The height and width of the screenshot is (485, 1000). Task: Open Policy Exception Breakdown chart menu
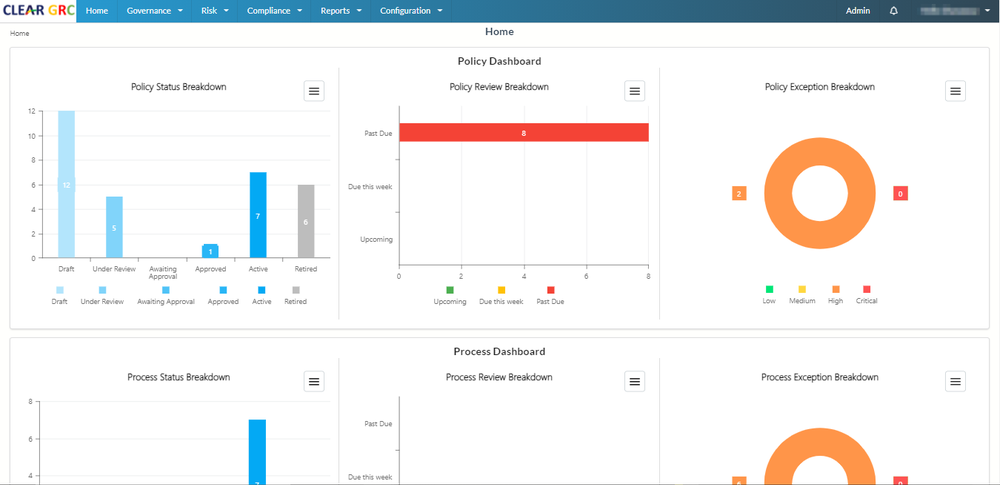tap(955, 91)
